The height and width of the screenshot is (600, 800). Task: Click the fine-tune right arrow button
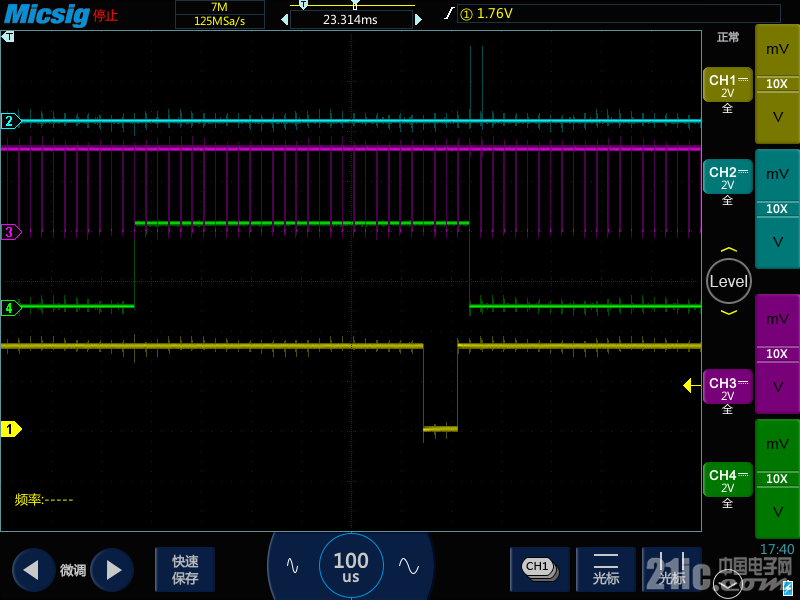click(112, 570)
